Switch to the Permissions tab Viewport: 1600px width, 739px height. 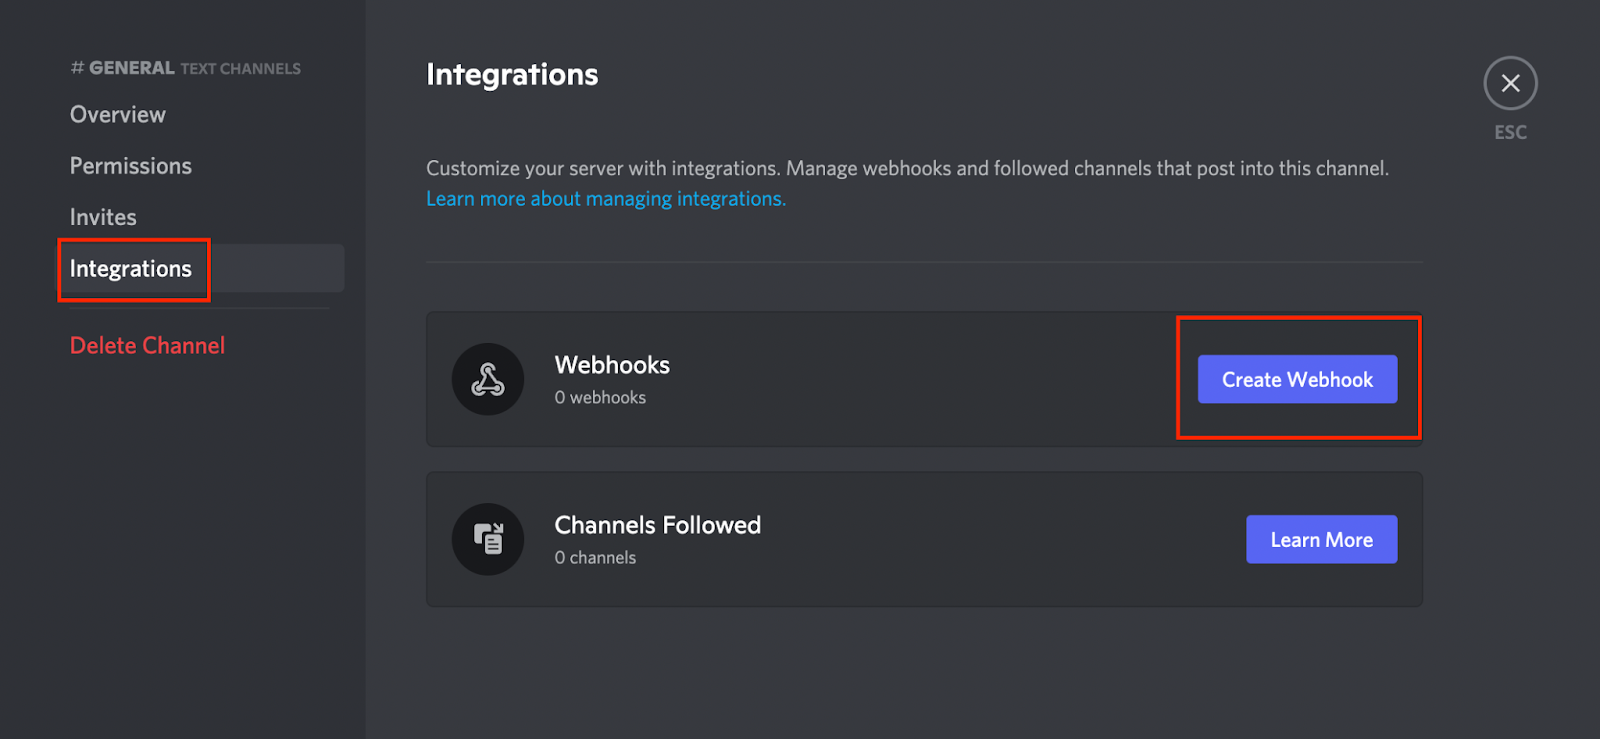click(131, 166)
